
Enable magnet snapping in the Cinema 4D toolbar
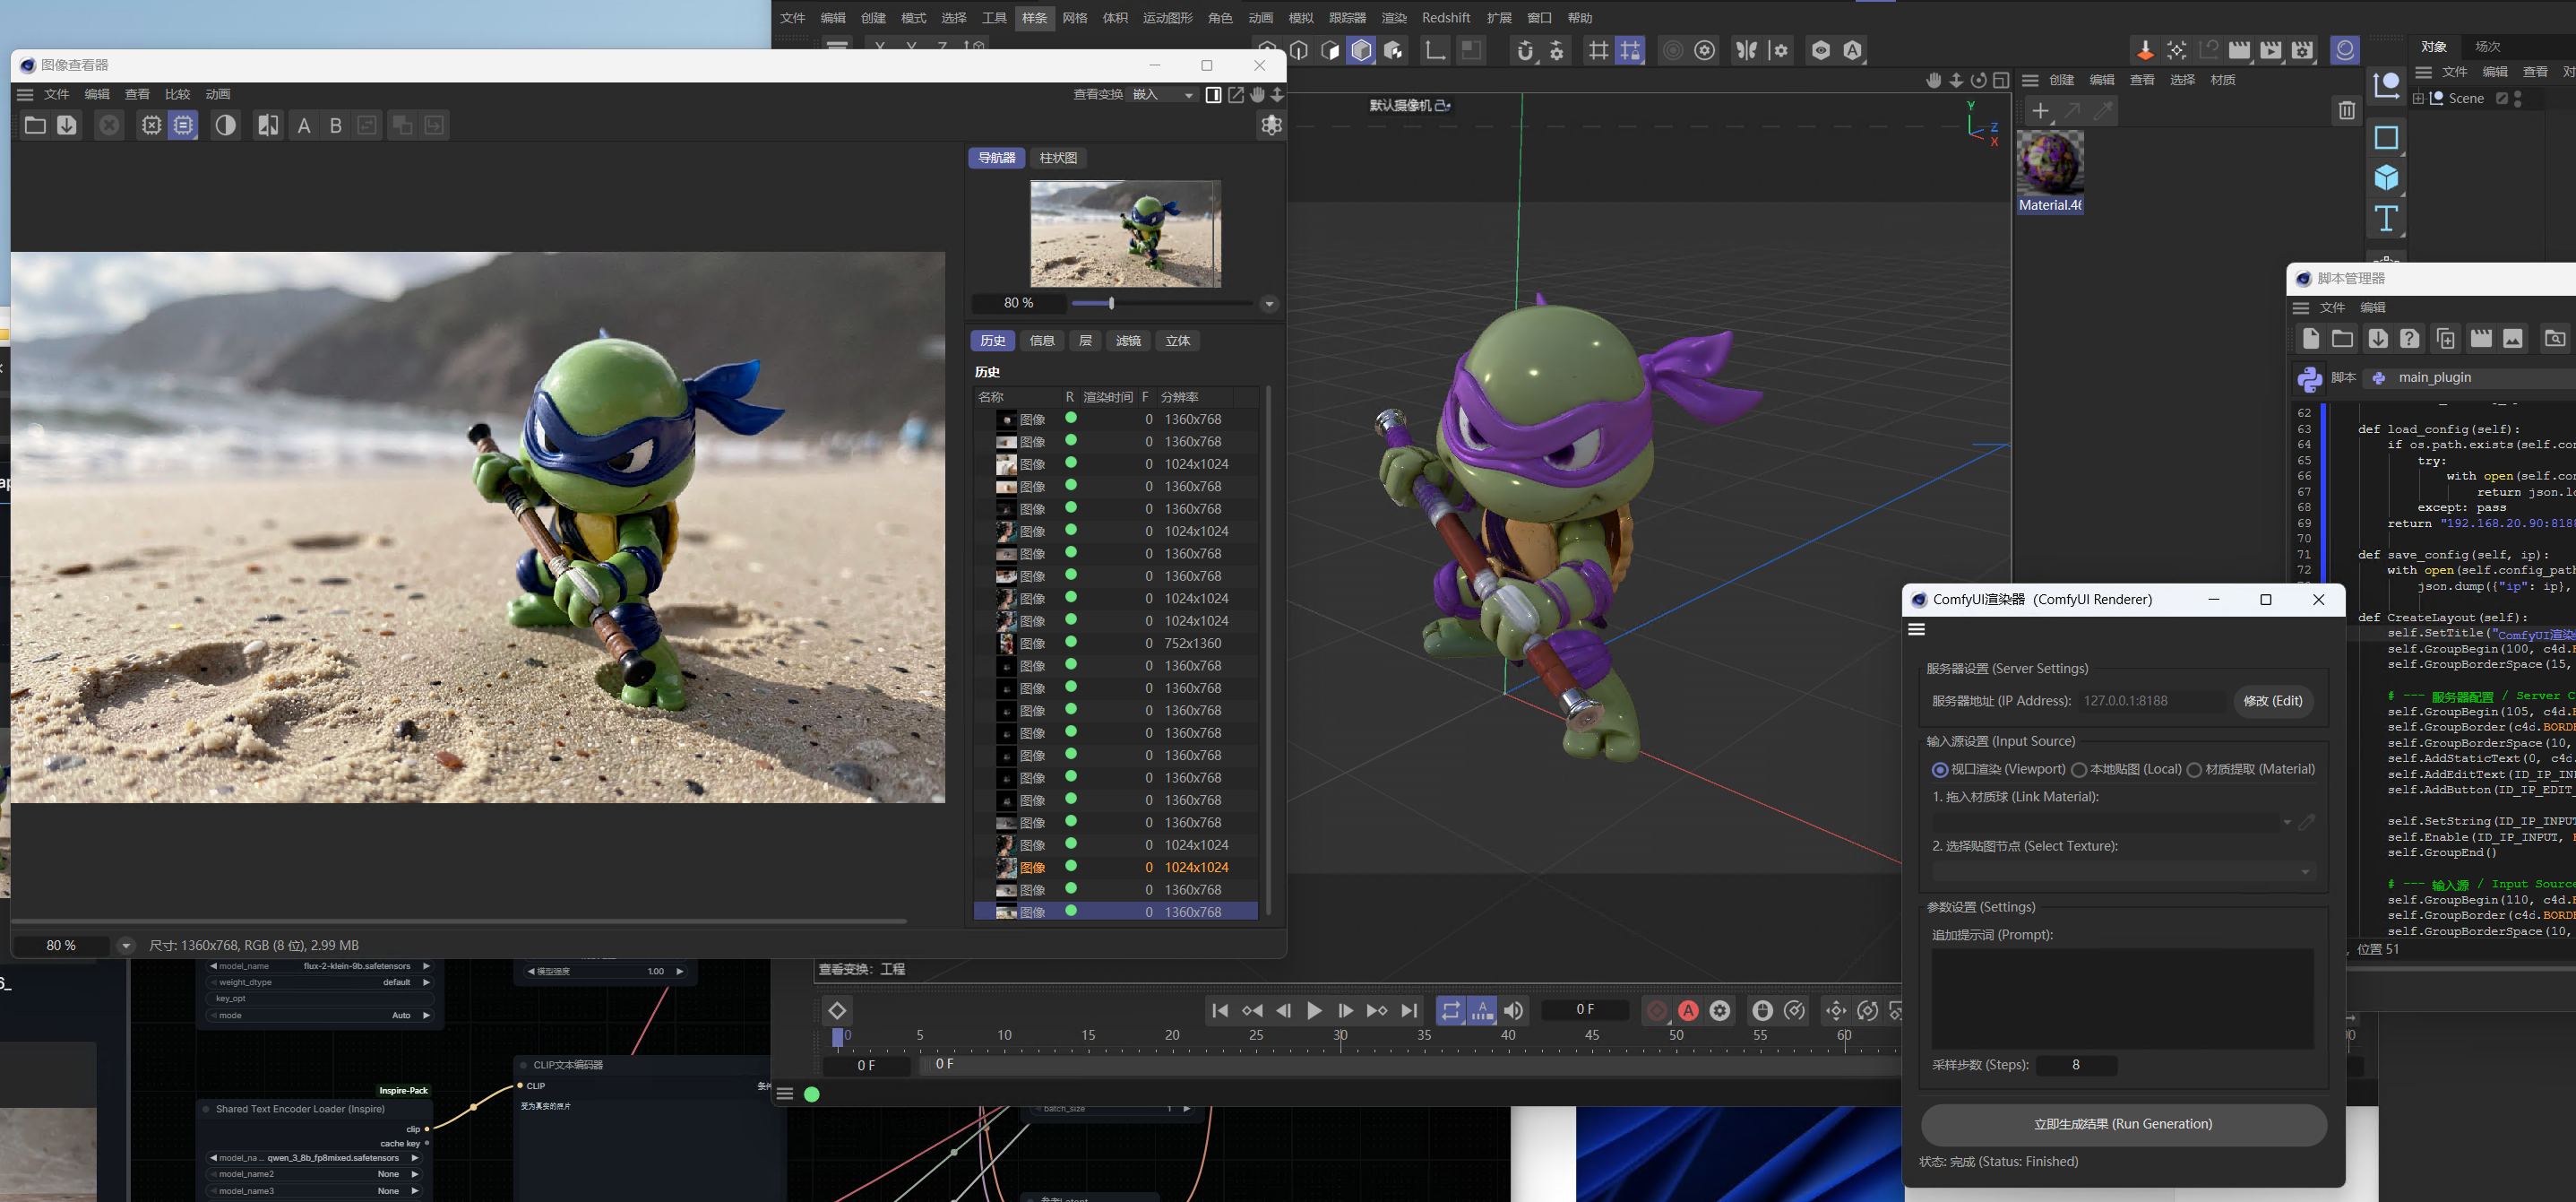pos(1523,50)
